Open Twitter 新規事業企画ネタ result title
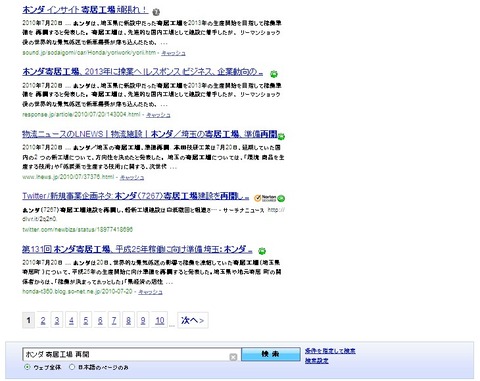Viewport: 480px width, 381px height. tap(136, 196)
